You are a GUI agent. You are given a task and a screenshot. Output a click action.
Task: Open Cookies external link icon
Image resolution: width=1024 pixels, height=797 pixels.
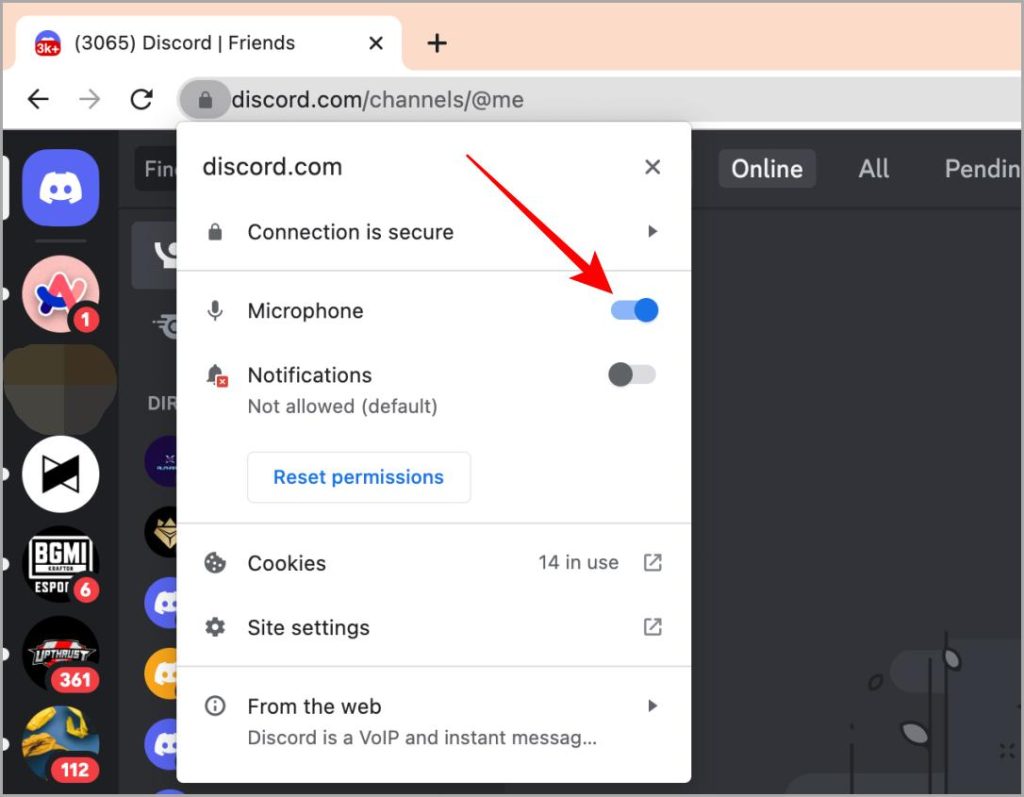coord(652,563)
